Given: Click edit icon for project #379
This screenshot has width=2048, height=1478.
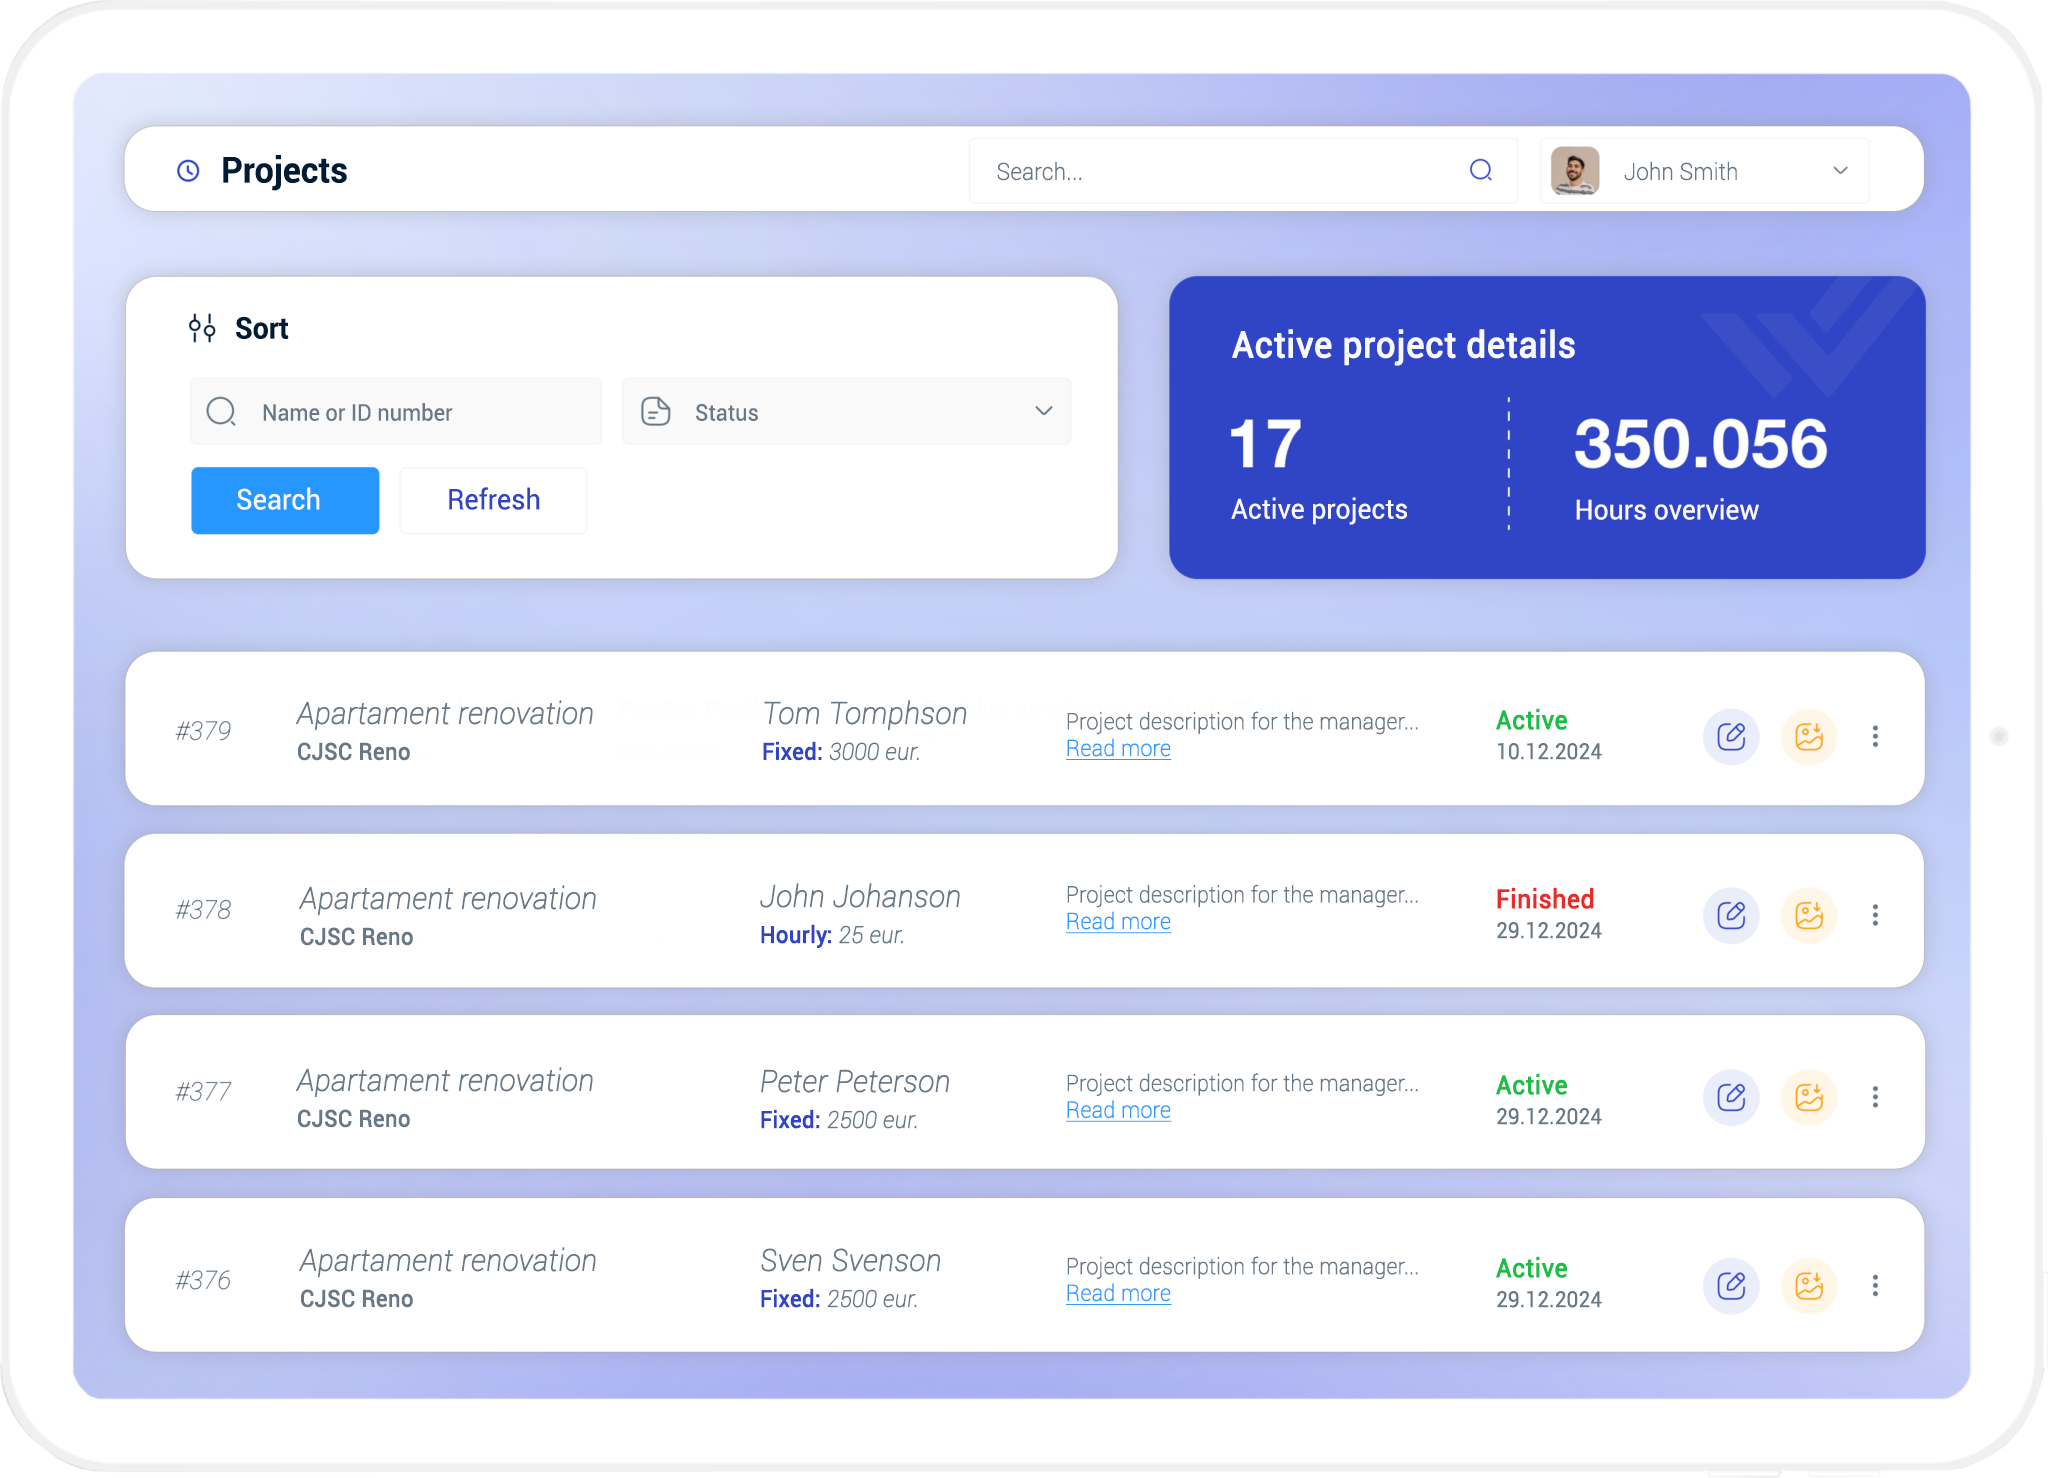Looking at the screenshot, I should click(1731, 737).
